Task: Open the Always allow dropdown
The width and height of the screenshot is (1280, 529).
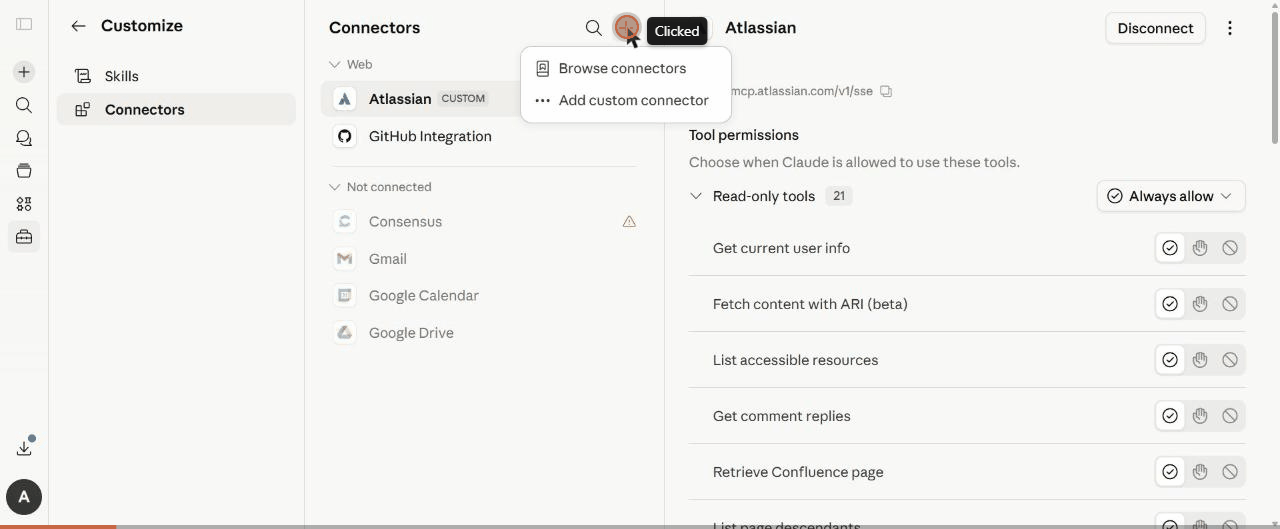Action: 1171,196
